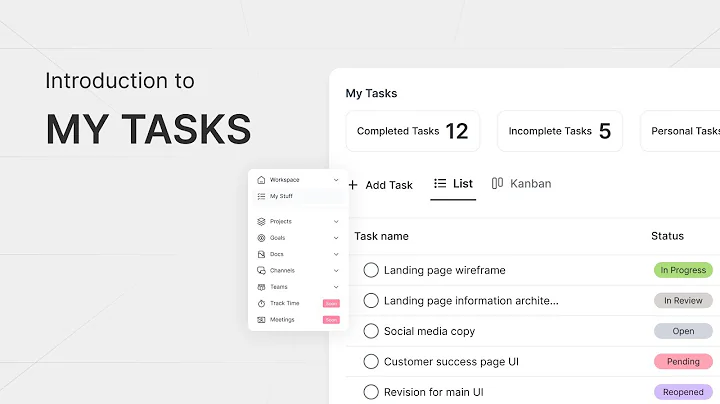Open the Revision for main UI name

(x=433, y=392)
